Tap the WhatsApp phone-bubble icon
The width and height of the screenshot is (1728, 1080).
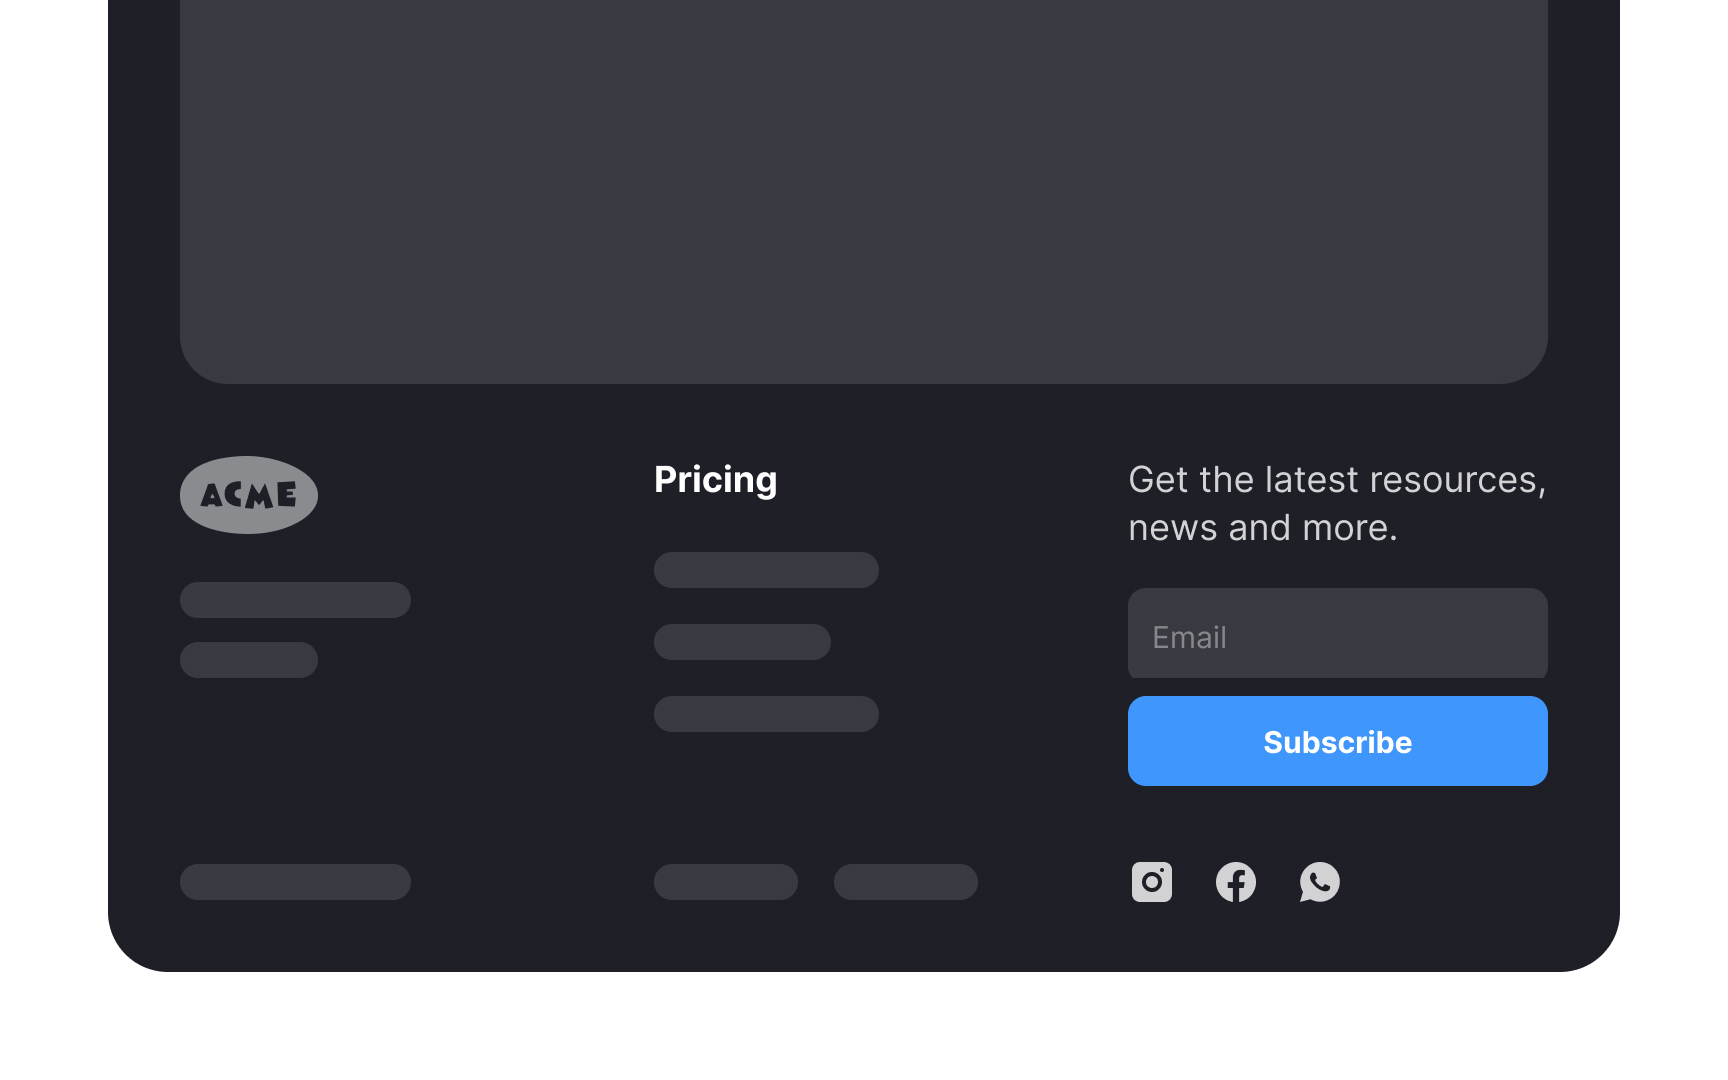[x=1320, y=882]
